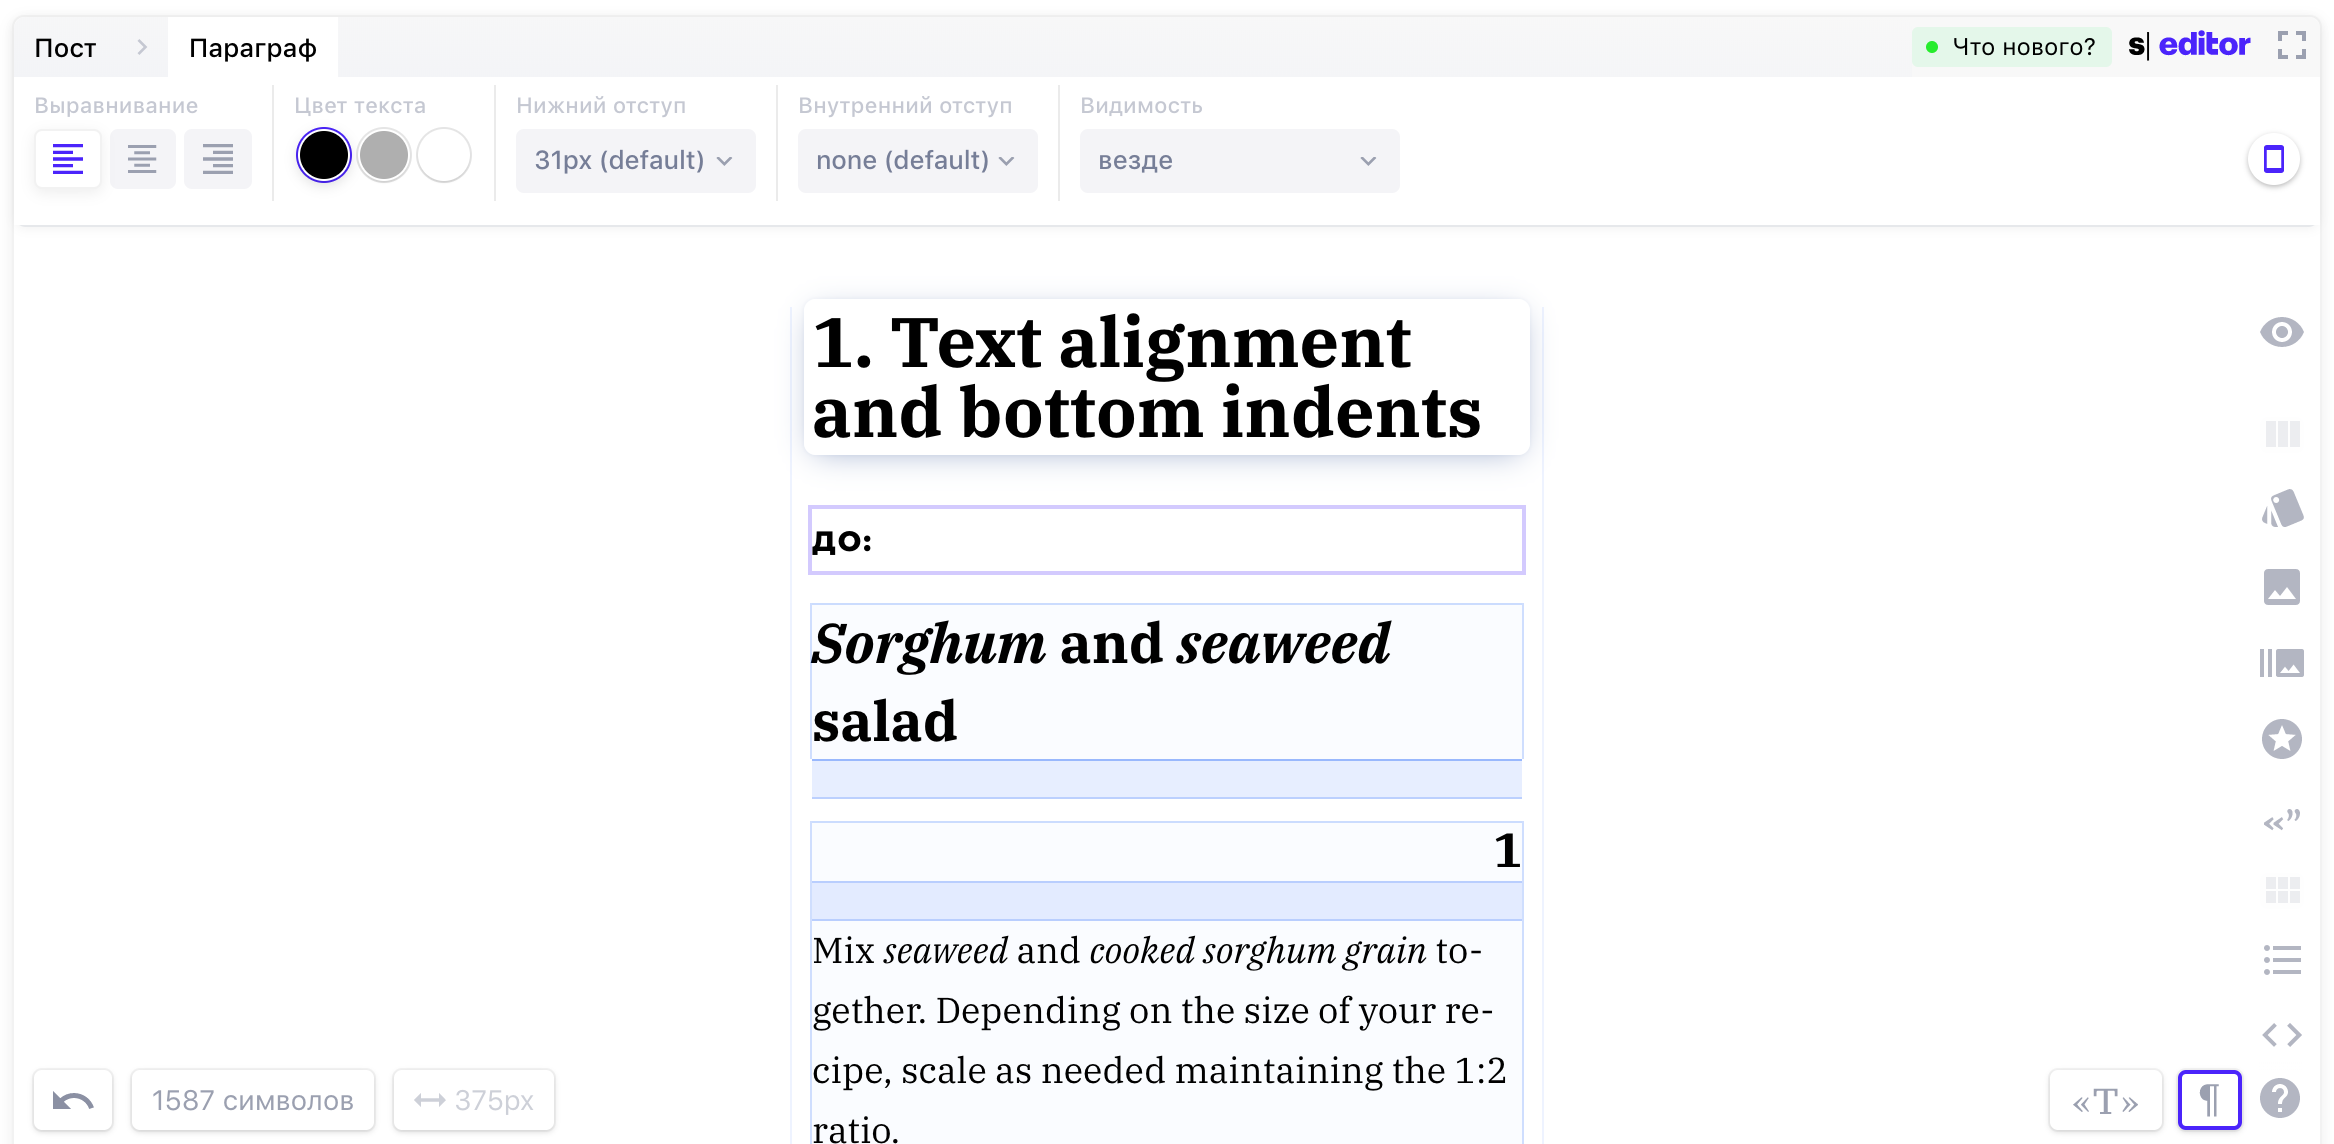Click the undo arrow
2334x1144 pixels.
[x=73, y=1100]
